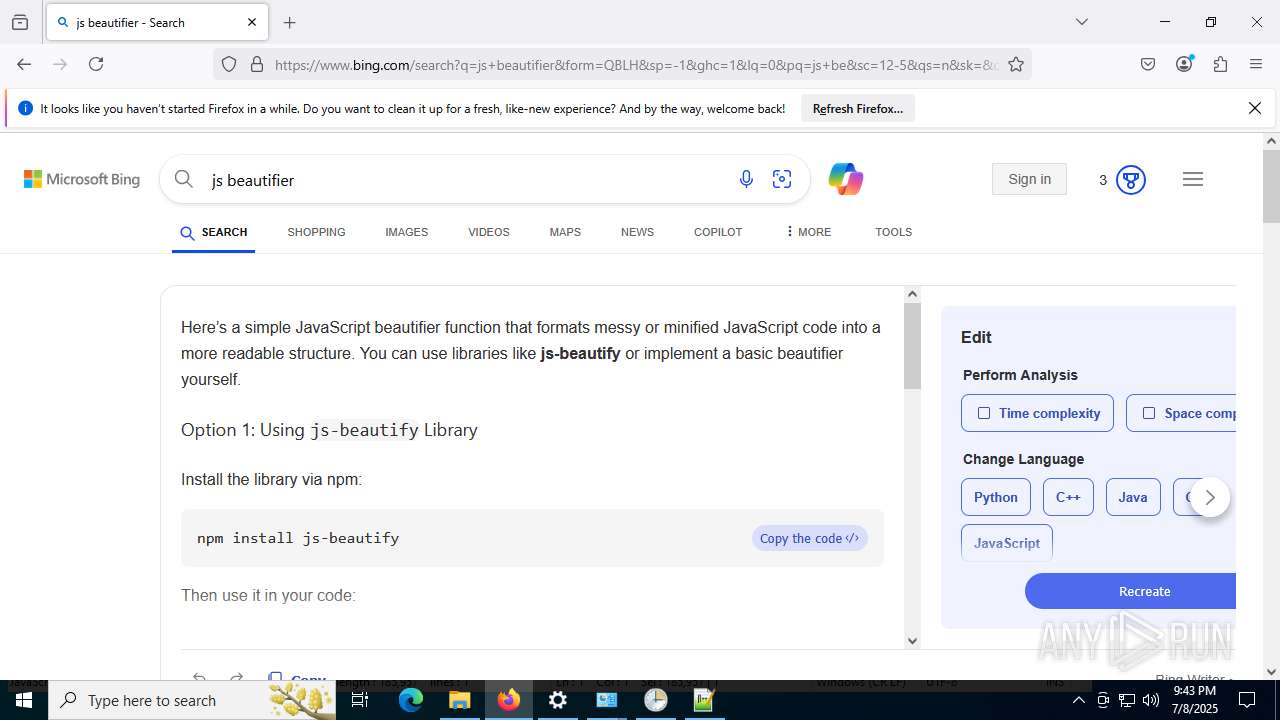Change language to C++
The image size is (1280, 720).
point(1068,497)
